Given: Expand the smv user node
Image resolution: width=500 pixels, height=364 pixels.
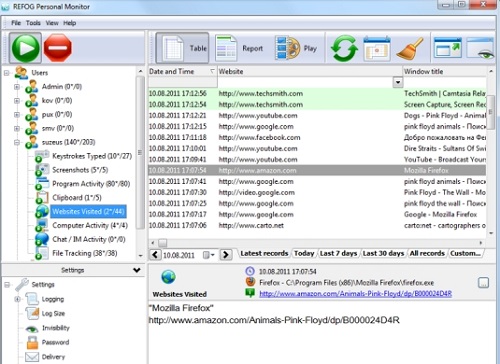Looking at the screenshot, I should pyautogui.click(x=17, y=128).
